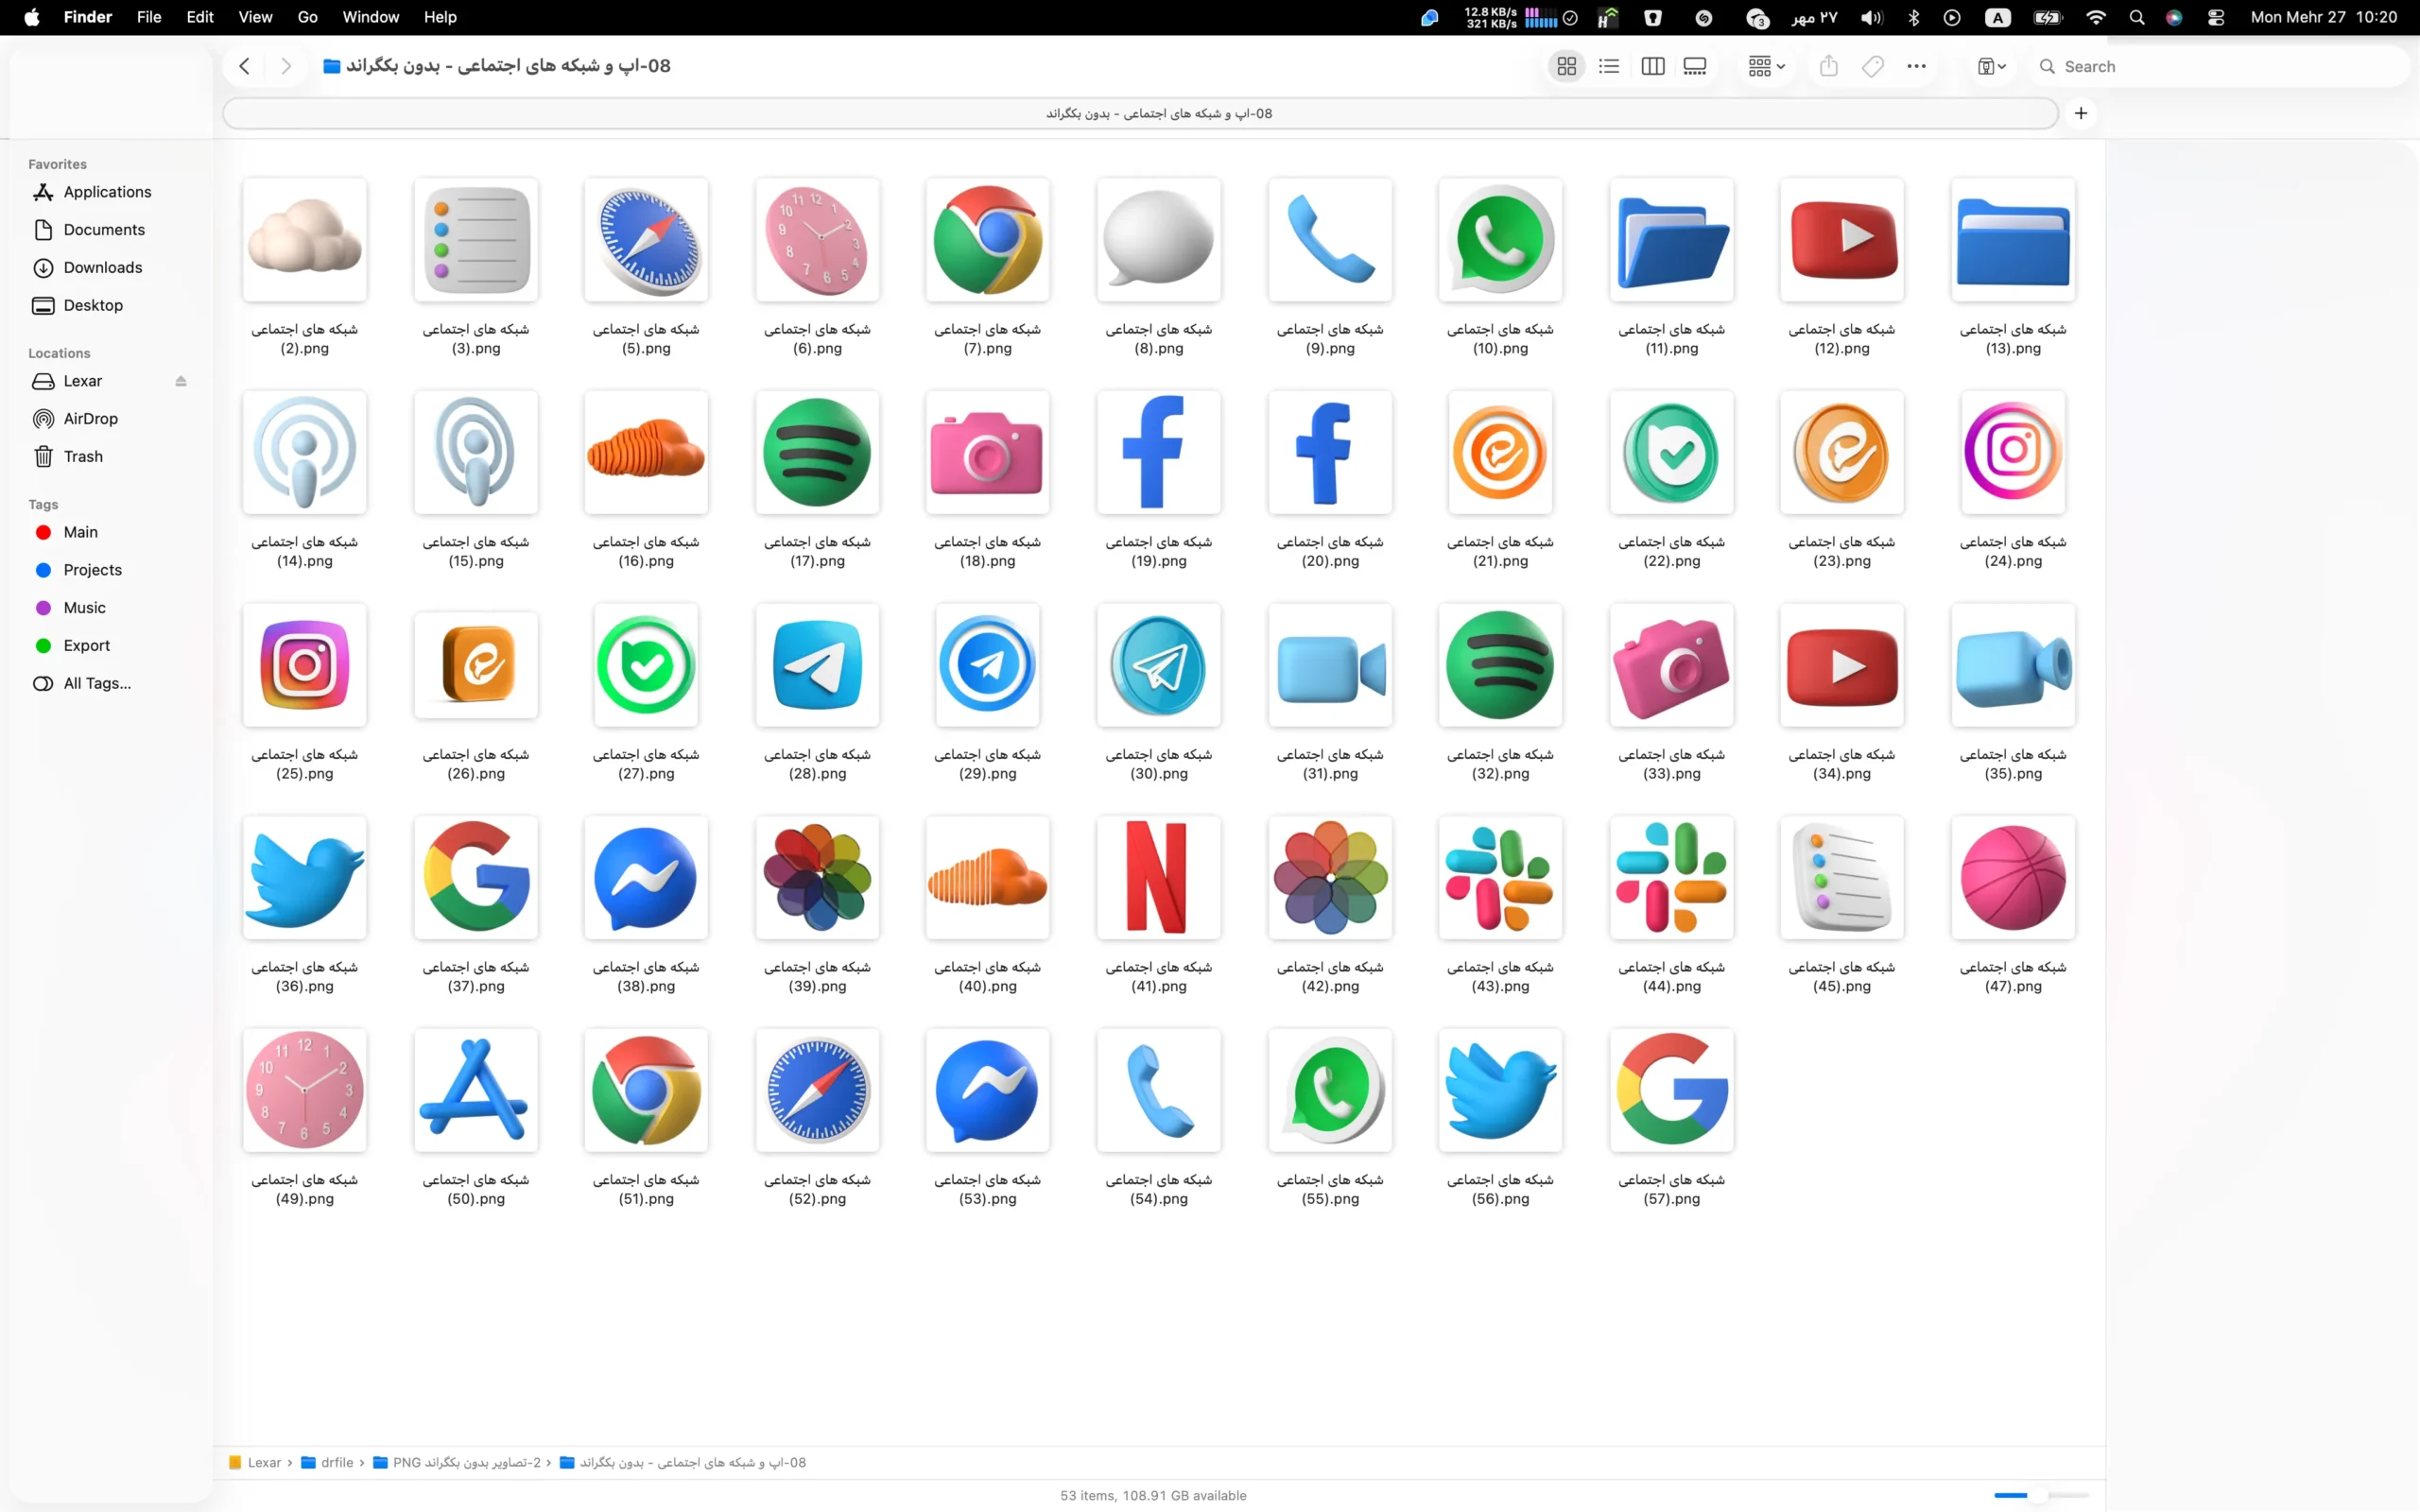This screenshot has height=1512, width=2420.
Task: Open the Go menu
Action: pos(307,17)
